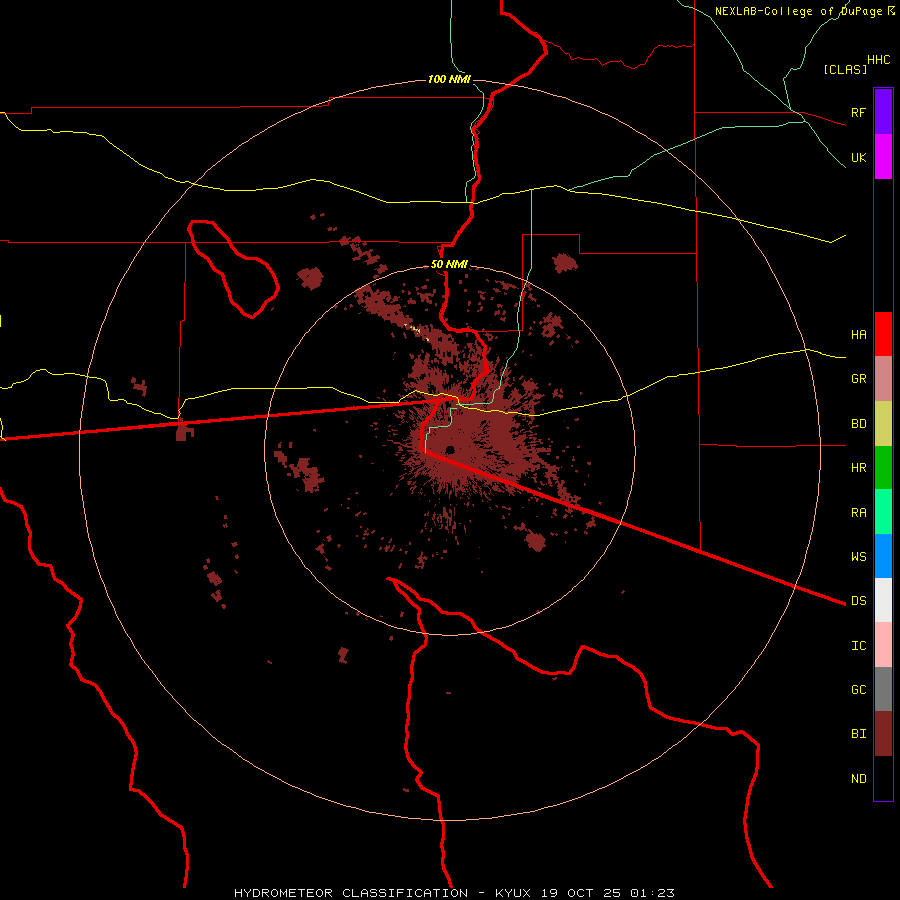Click the BD legend label
This screenshot has height=900, width=900.
858,424
